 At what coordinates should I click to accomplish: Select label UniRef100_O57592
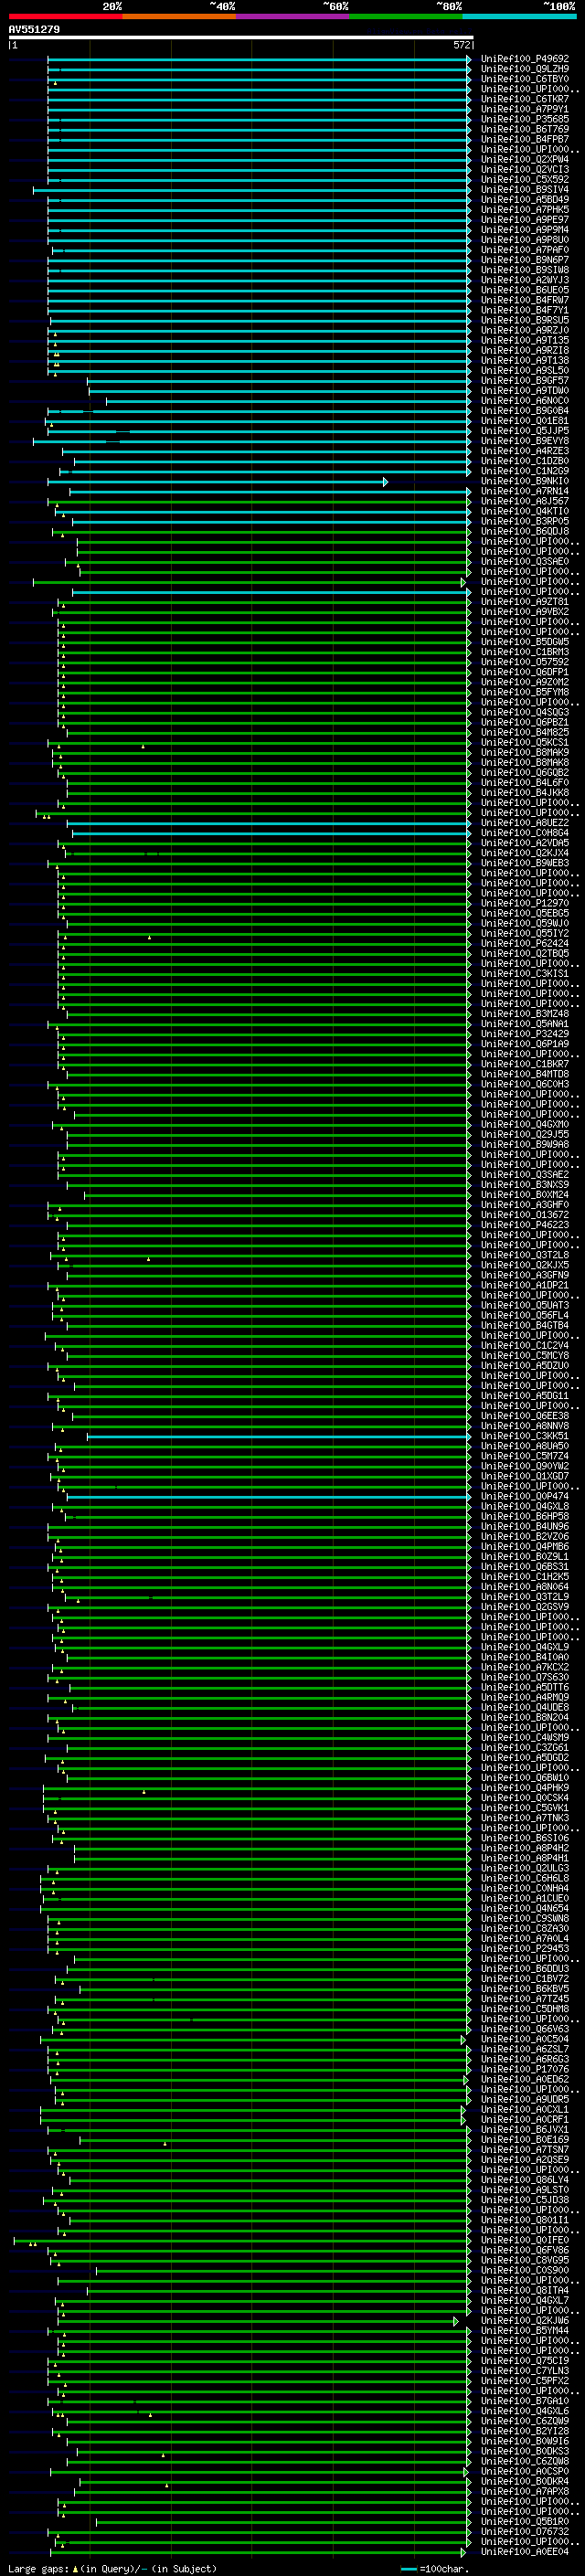pos(525,662)
